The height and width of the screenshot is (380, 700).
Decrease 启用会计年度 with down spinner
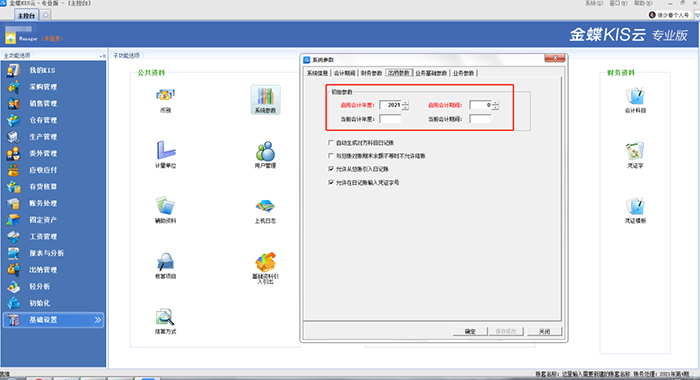pyautogui.click(x=405, y=108)
